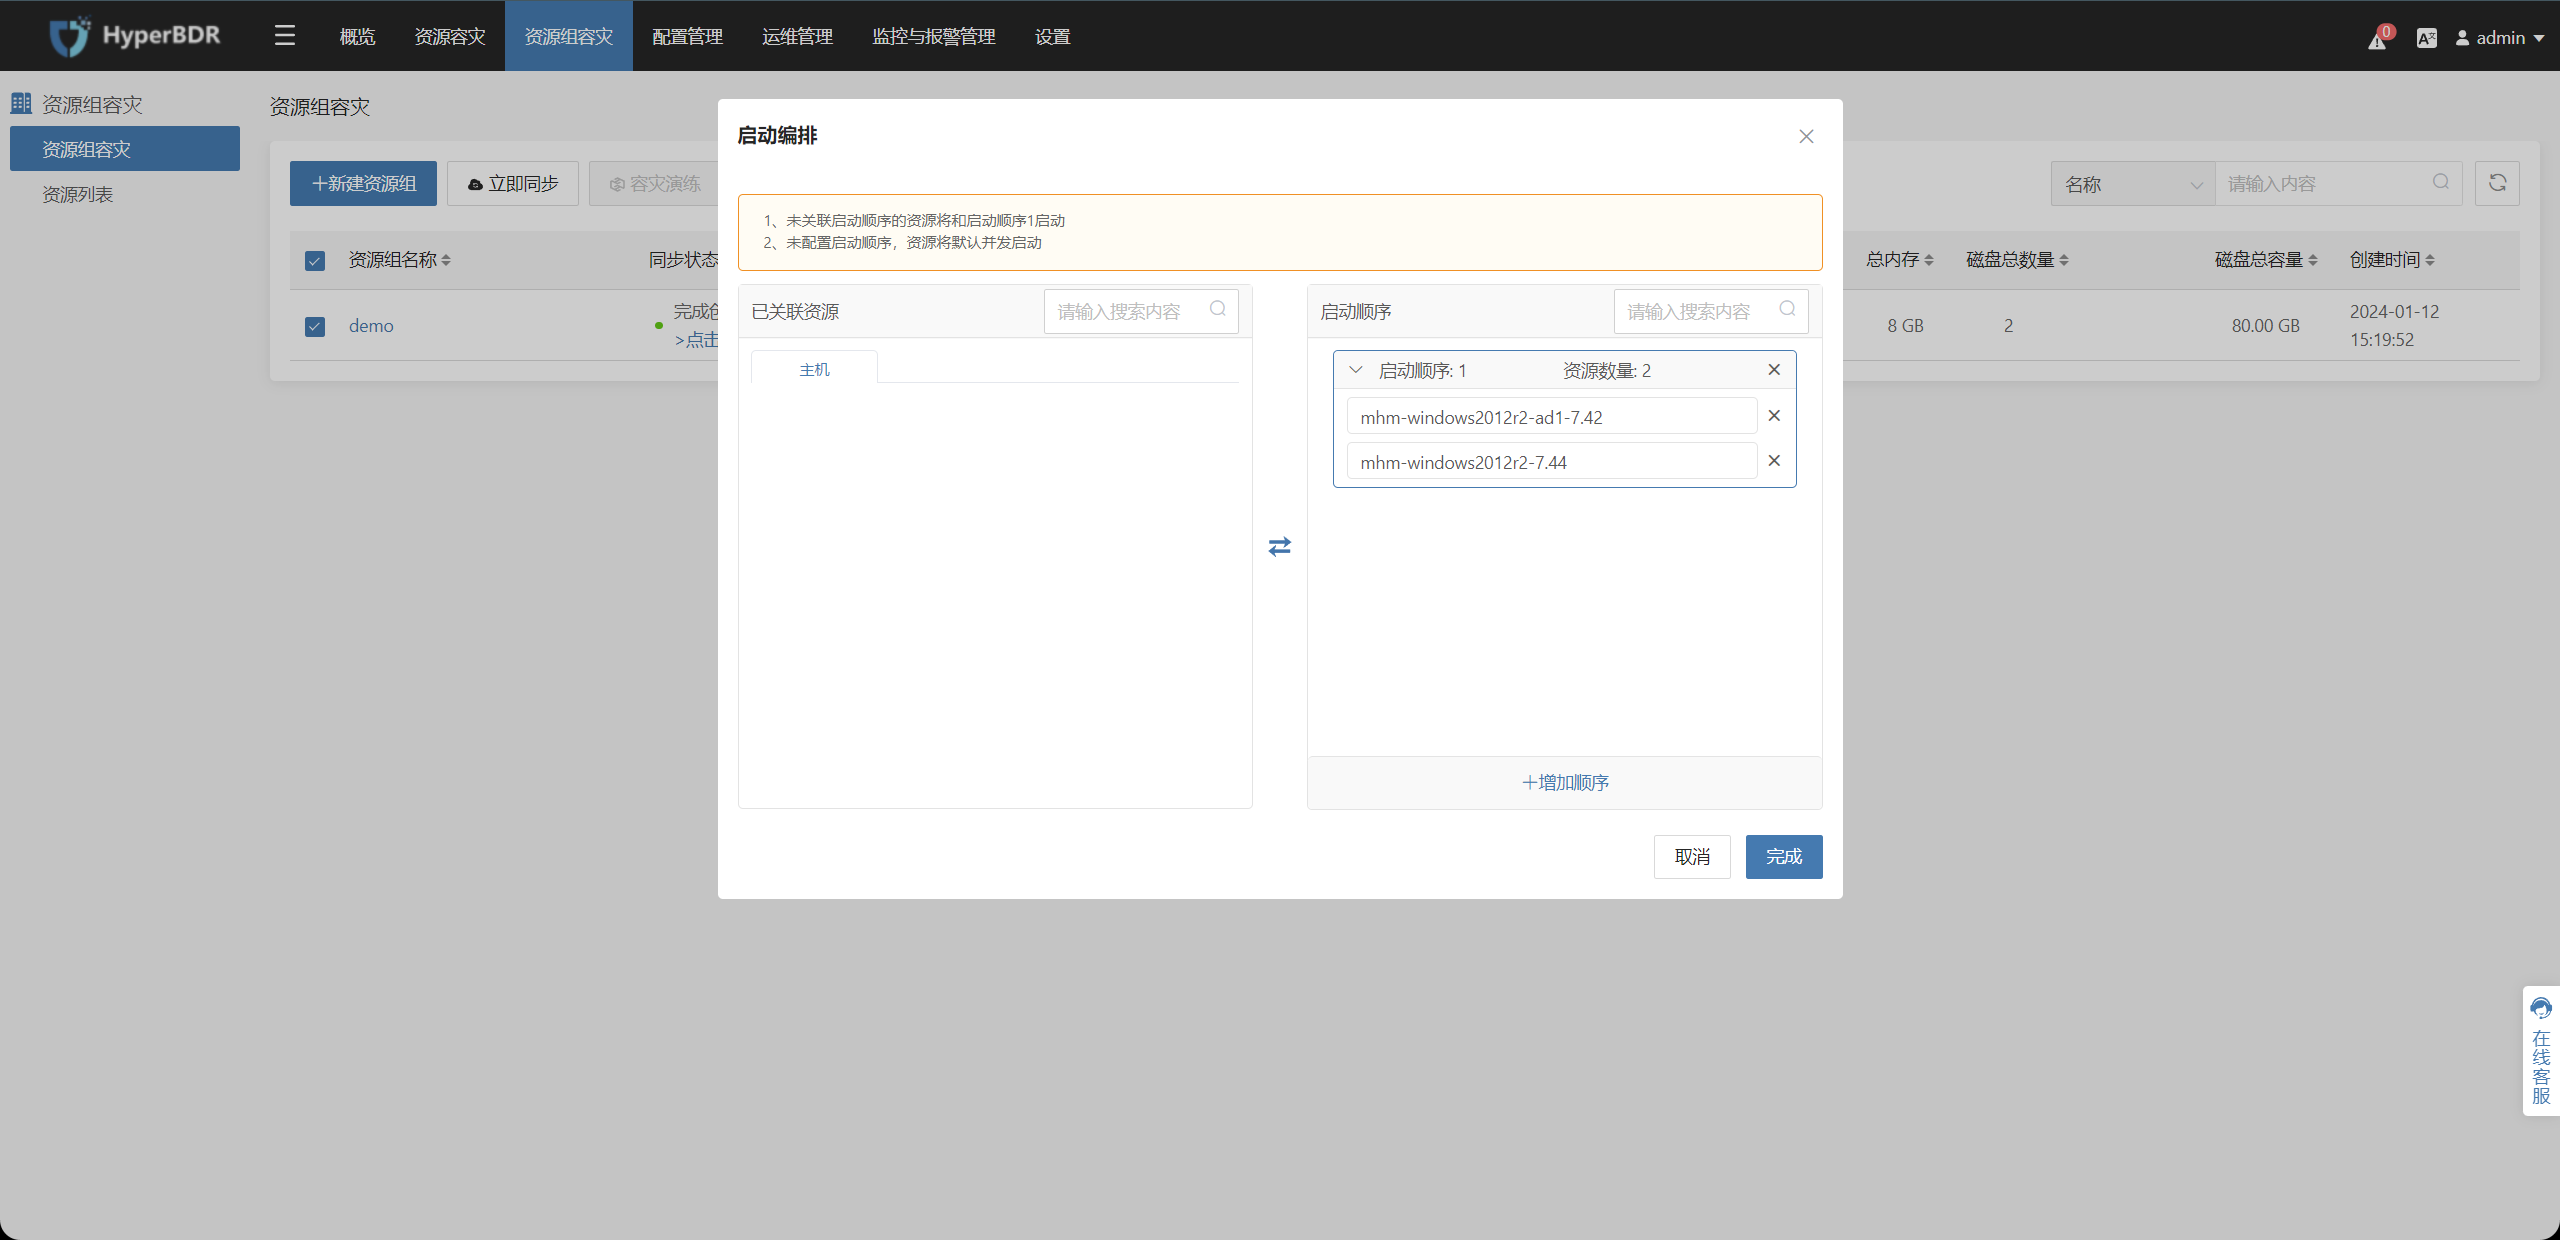2560x1240 pixels.
Task: Click search icon in 已关联资源 panel
Action: click(x=1218, y=309)
